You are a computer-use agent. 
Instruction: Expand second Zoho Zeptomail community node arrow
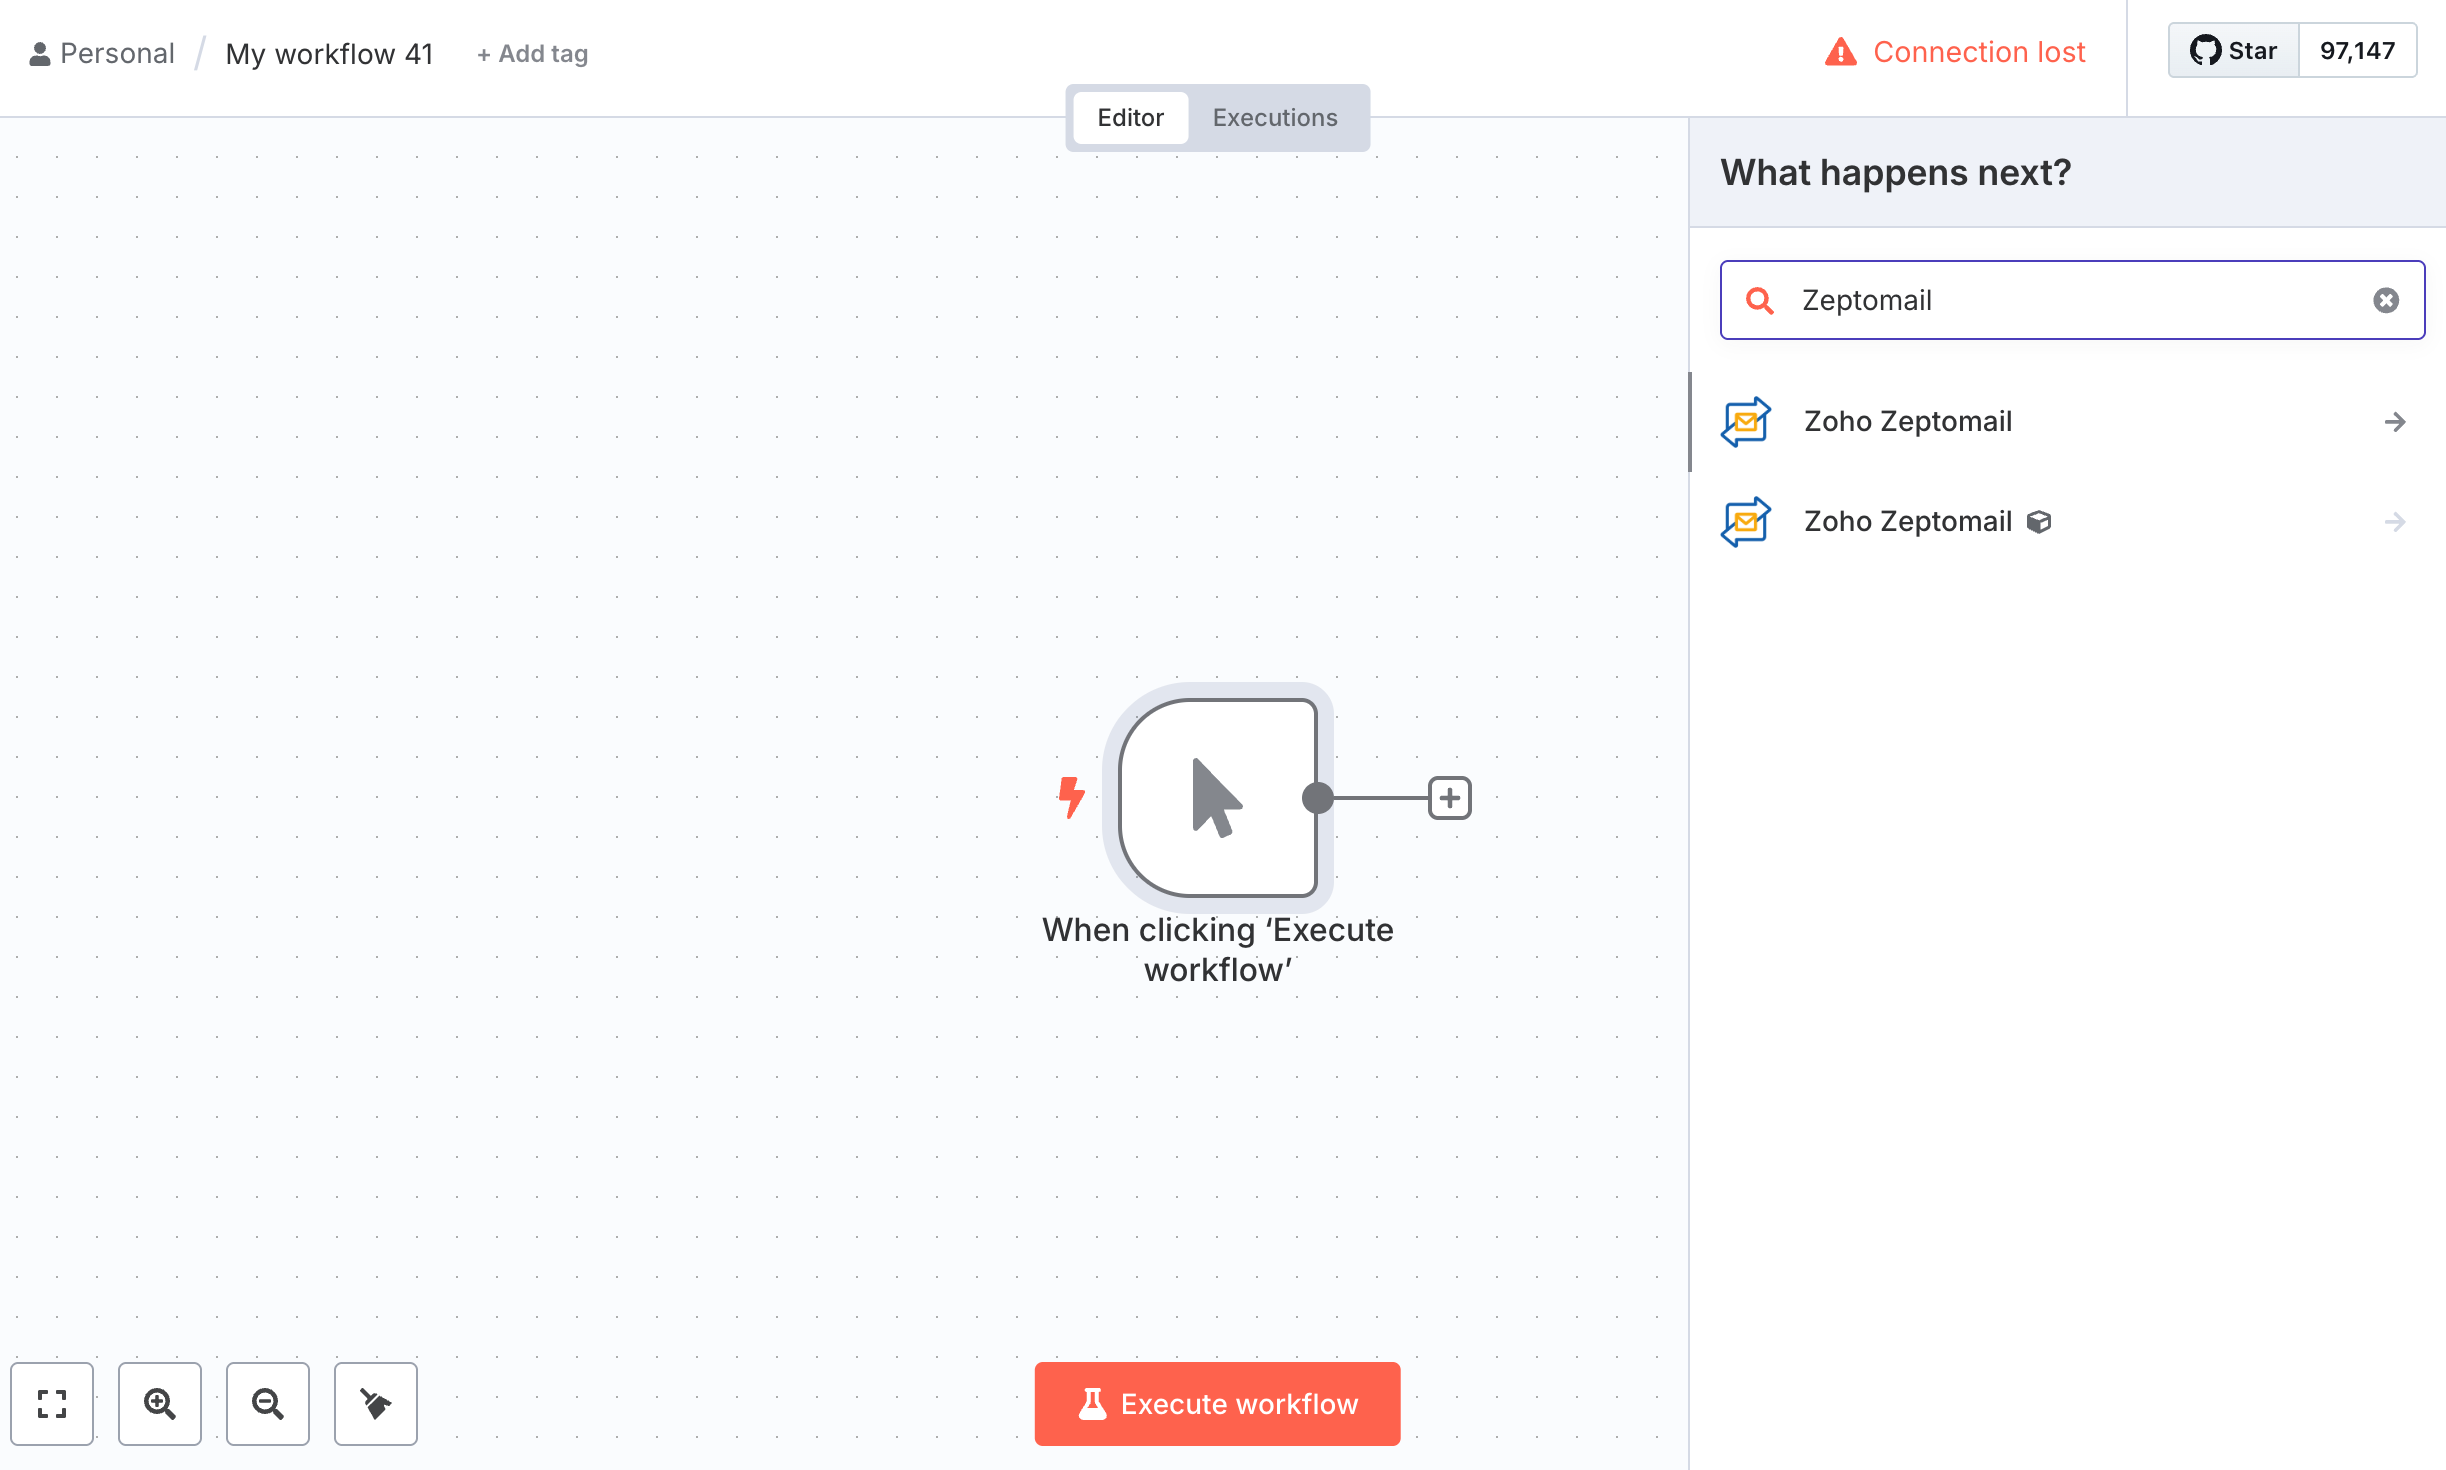pyautogui.click(x=2394, y=522)
